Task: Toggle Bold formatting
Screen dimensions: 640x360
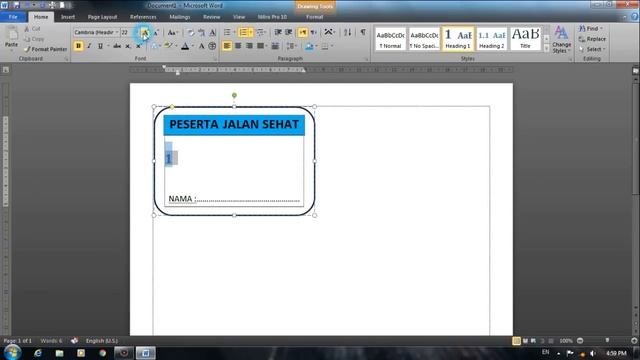Action: point(78,46)
